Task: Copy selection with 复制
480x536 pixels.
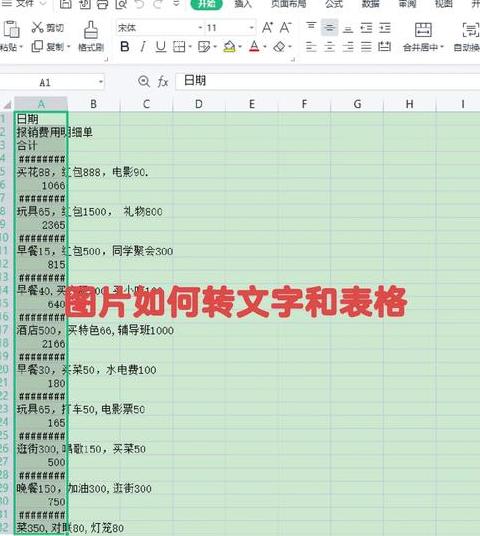Action: [48, 46]
